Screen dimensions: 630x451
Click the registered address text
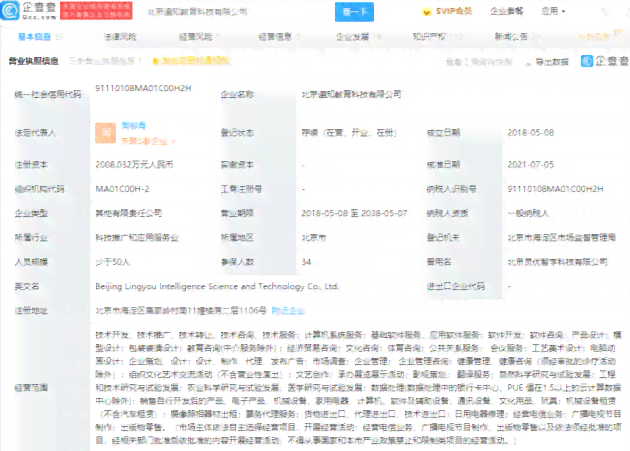pos(181,311)
